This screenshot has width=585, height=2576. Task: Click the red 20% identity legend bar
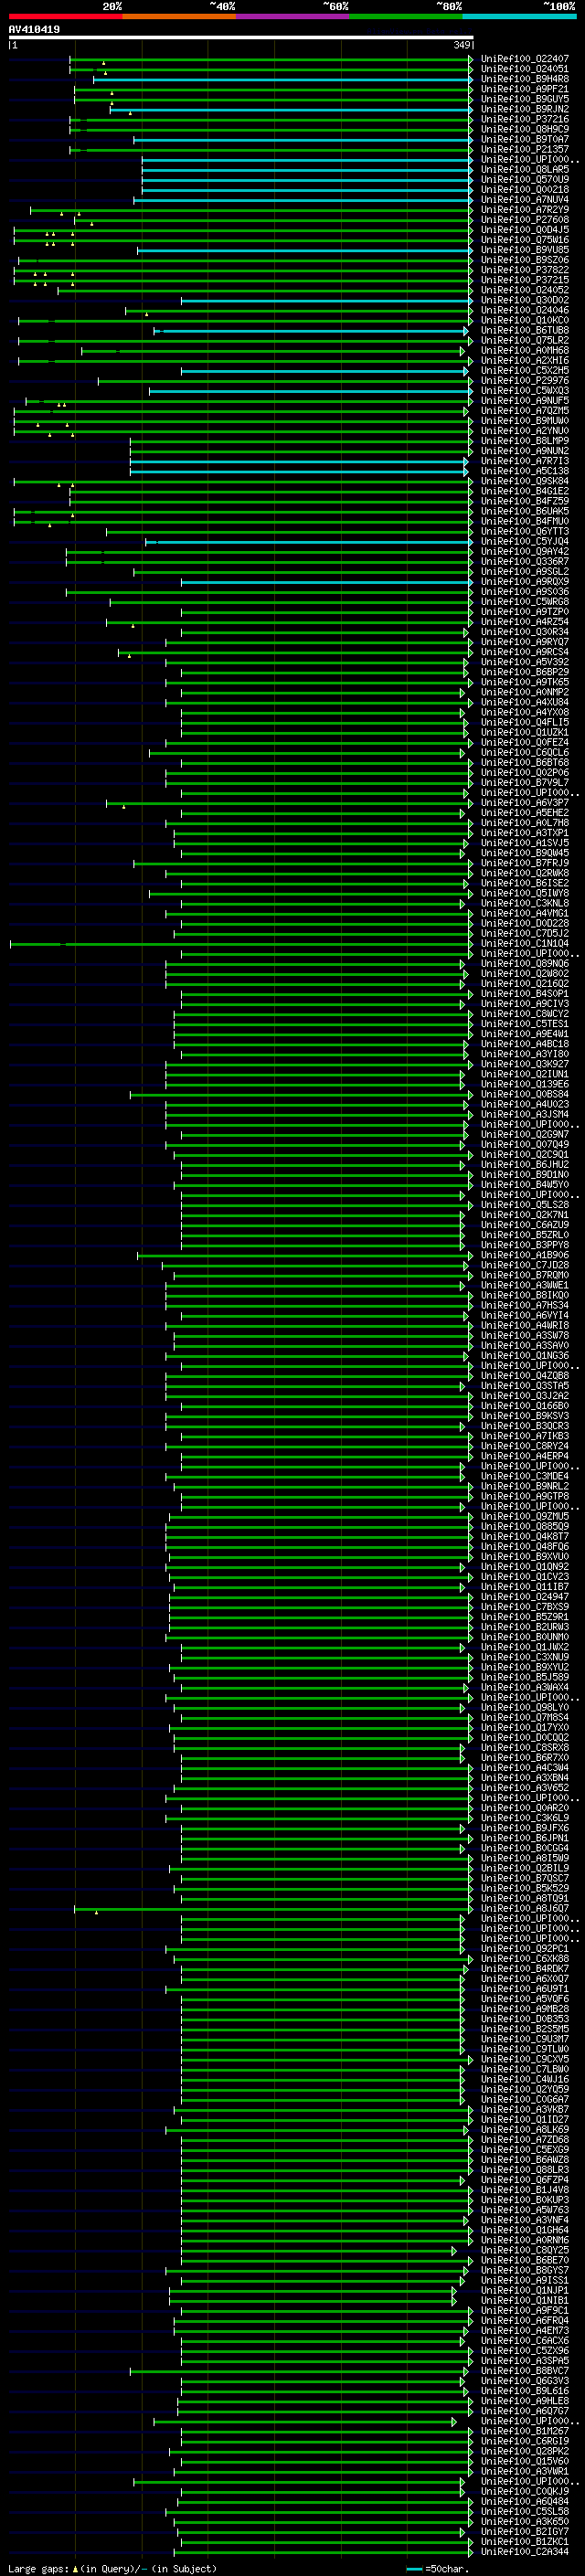[x=65, y=16]
